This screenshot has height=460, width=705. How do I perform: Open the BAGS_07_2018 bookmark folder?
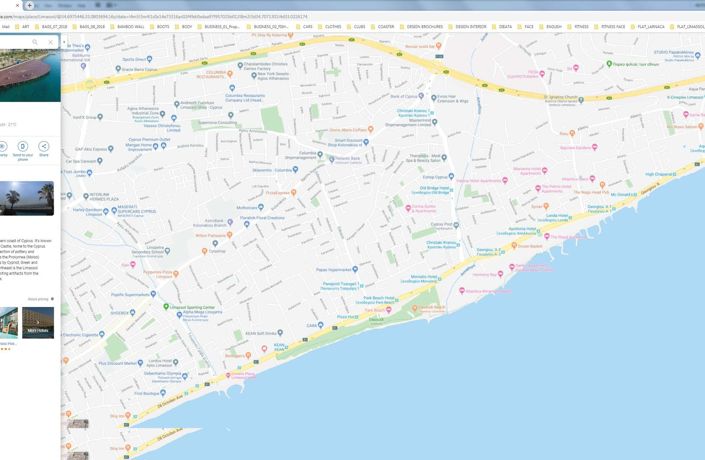tap(51, 27)
